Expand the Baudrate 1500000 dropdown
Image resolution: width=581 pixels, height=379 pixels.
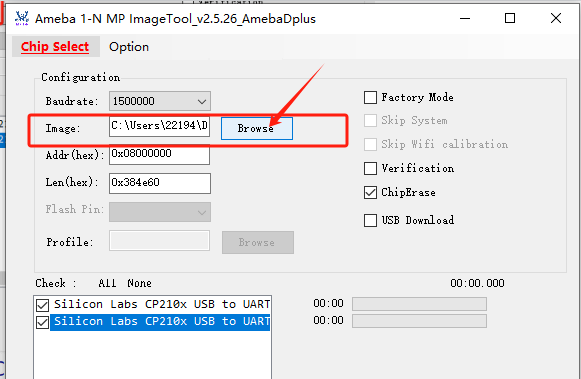(160, 101)
